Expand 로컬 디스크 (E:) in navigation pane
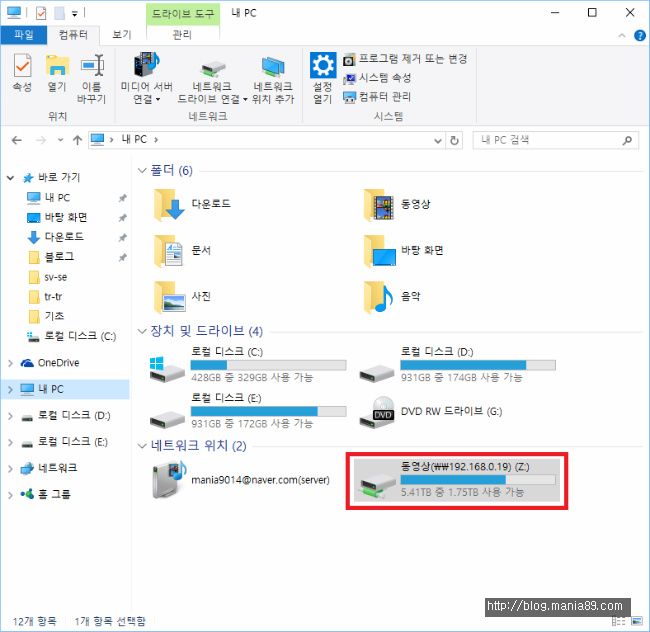Viewport: 650px width, 632px height. (x=10, y=442)
